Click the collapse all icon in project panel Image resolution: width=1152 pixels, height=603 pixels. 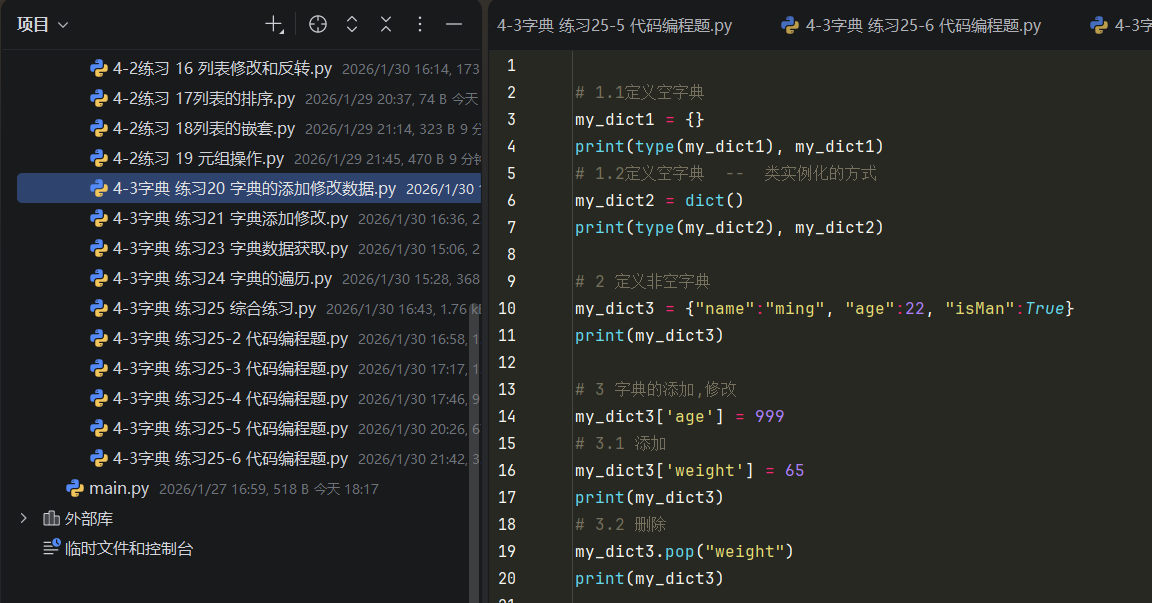(x=386, y=24)
